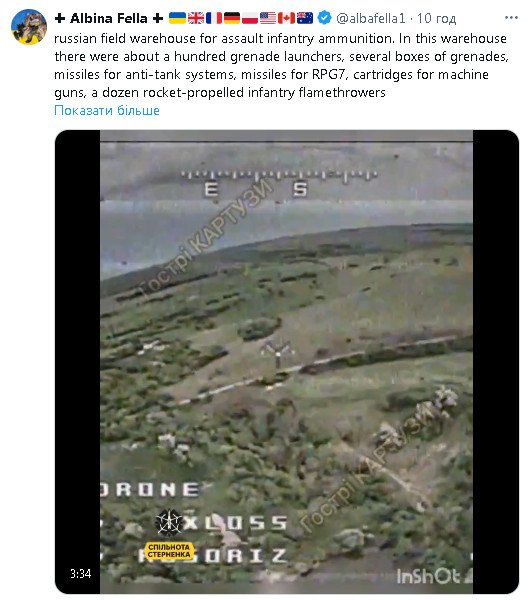Click the Ukrainian flag emoji
The image size is (530, 600).
pyautogui.click(x=177, y=18)
